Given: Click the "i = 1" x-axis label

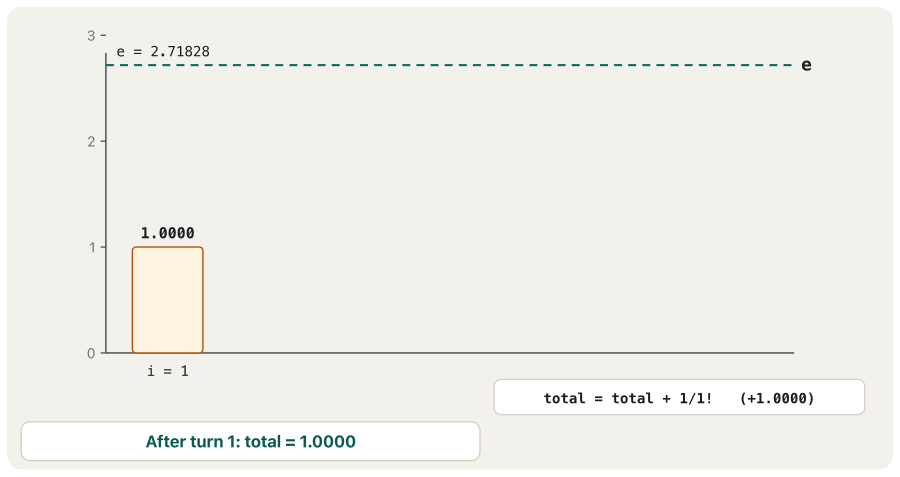Looking at the screenshot, I should pyautogui.click(x=168, y=371).
